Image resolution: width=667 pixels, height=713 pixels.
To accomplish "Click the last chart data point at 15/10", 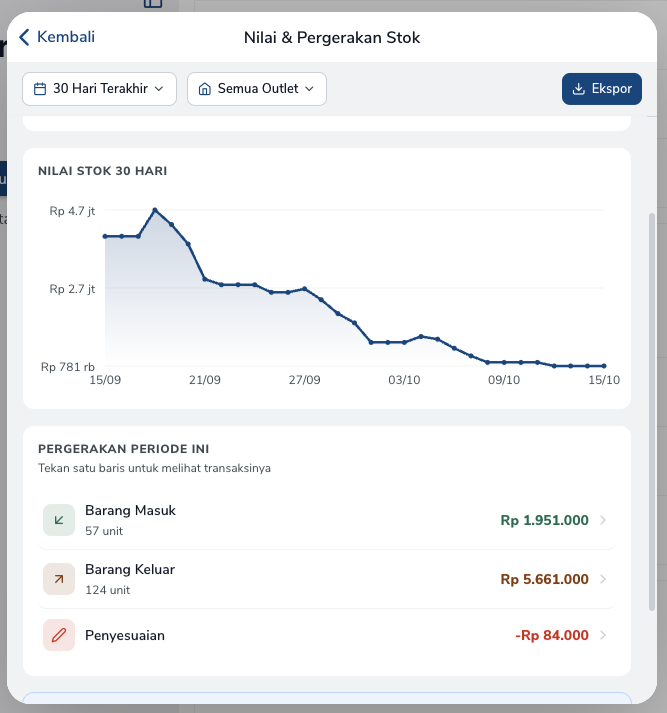I will (x=604, y=366).
